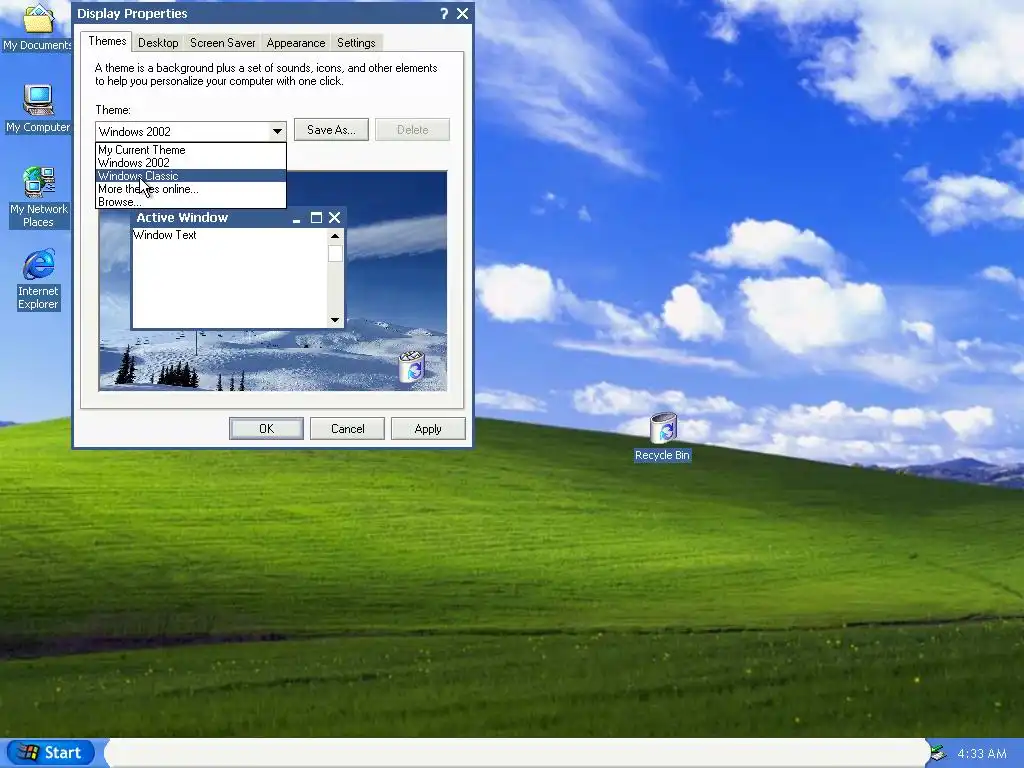Image resolution: width=1024 pixels, height=768 pixels.
Task: Click the preview window's close X
Action: 334,218
